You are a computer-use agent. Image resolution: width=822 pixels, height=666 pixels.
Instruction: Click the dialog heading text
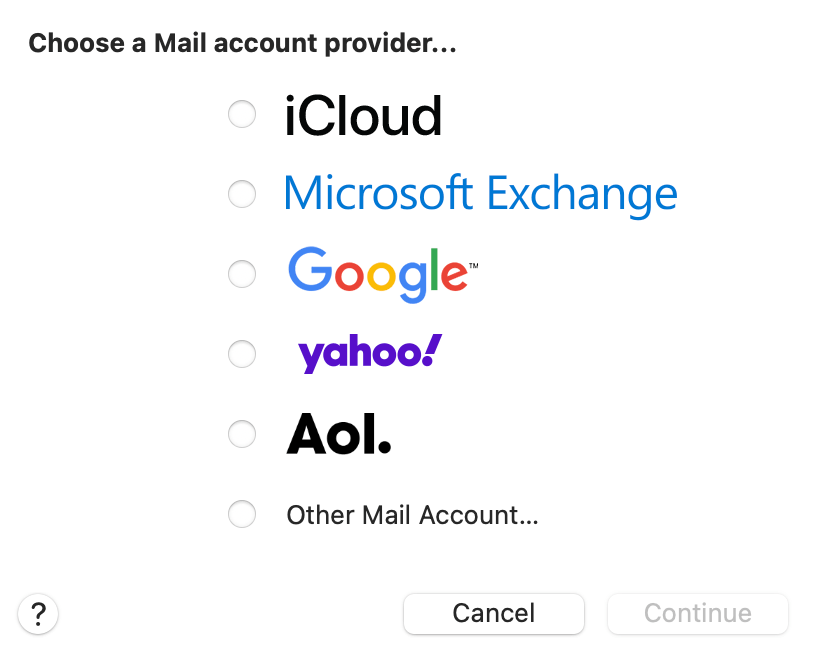click(241, 43)
